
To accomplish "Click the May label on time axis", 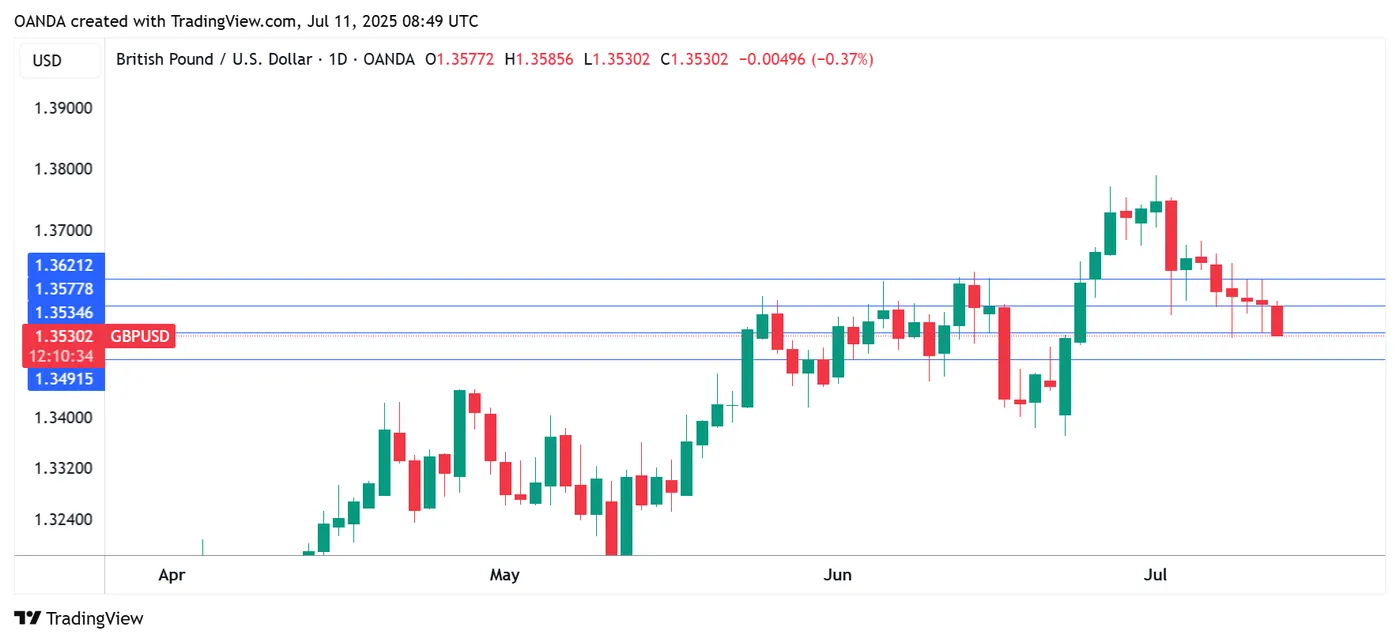I will point(505,575).
